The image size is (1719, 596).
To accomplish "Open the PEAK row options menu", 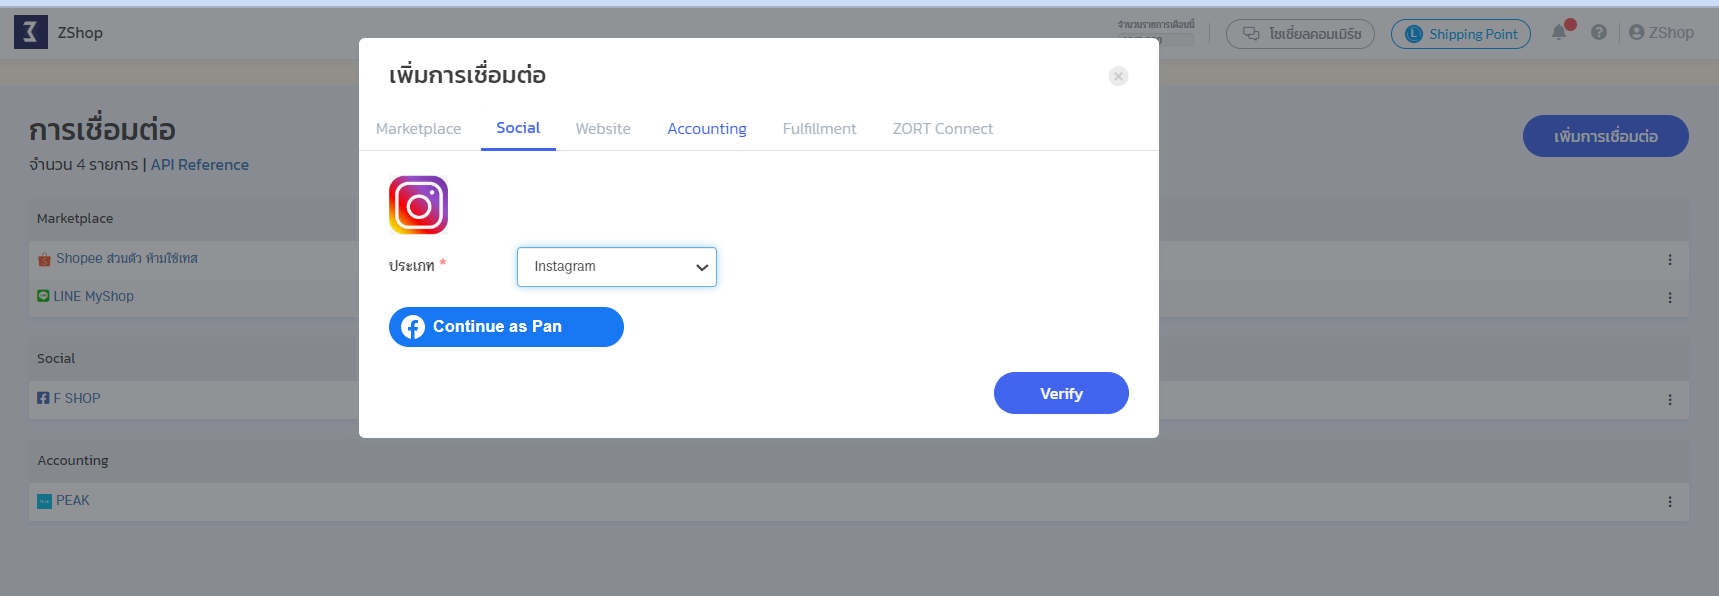I will (x=1669, y=502).
